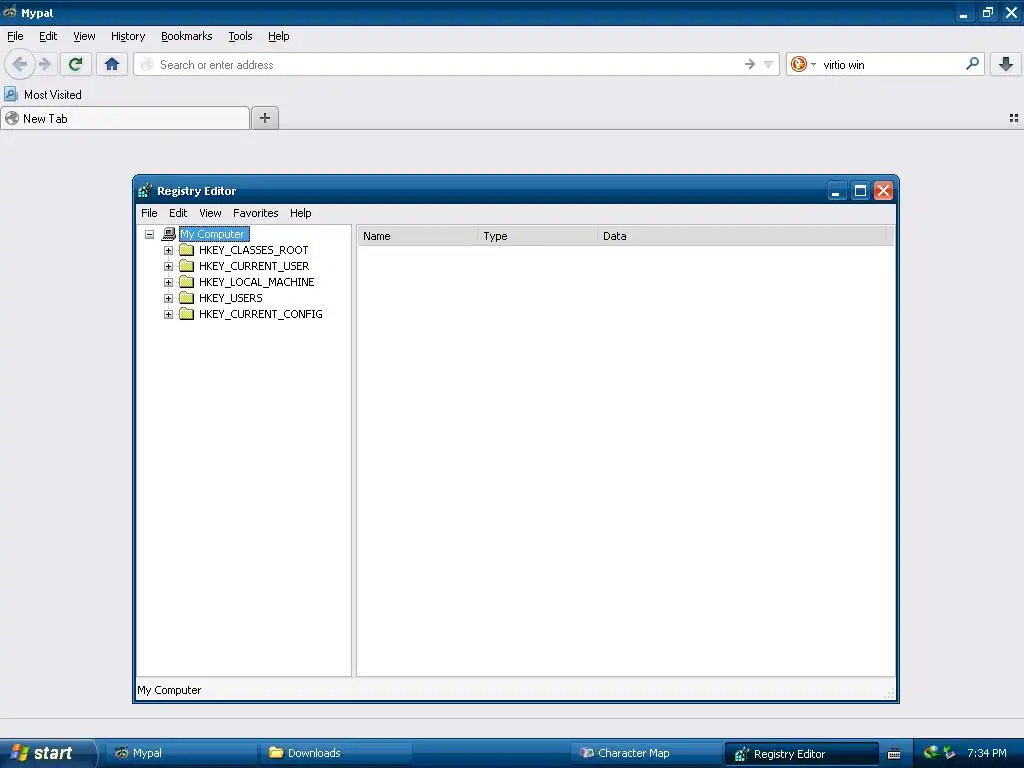Go to home page via house icon

coord(112,64)
